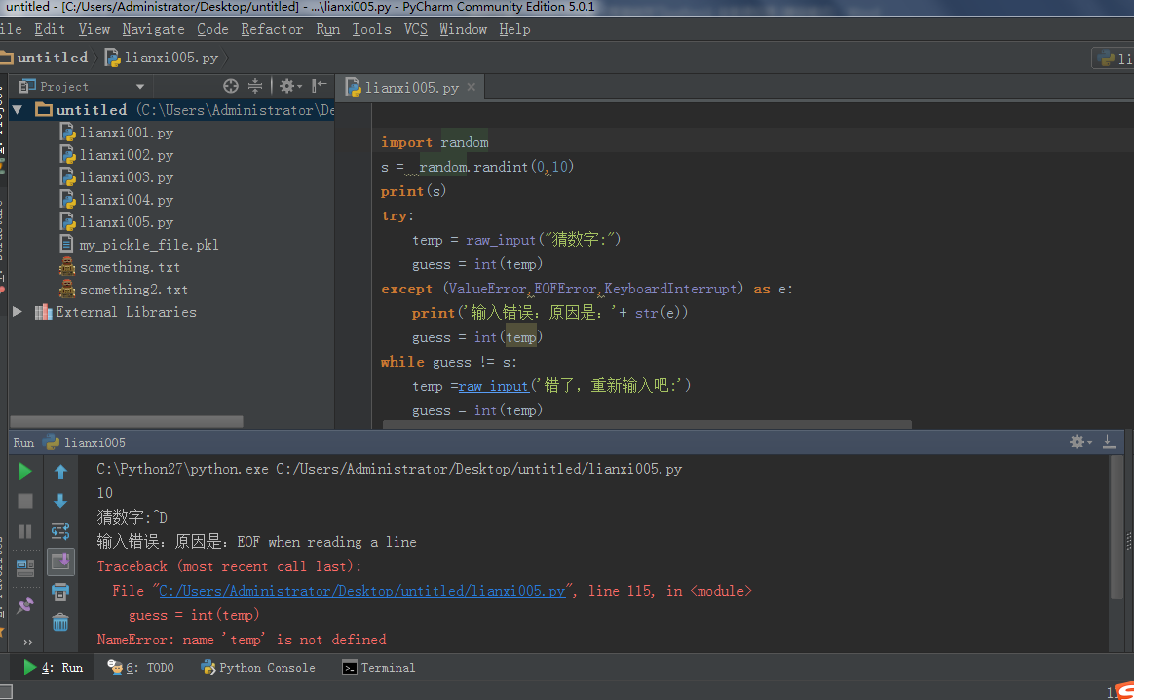
Task: Collapse the untitled project root folder
Action: click(x=17, y=110)
